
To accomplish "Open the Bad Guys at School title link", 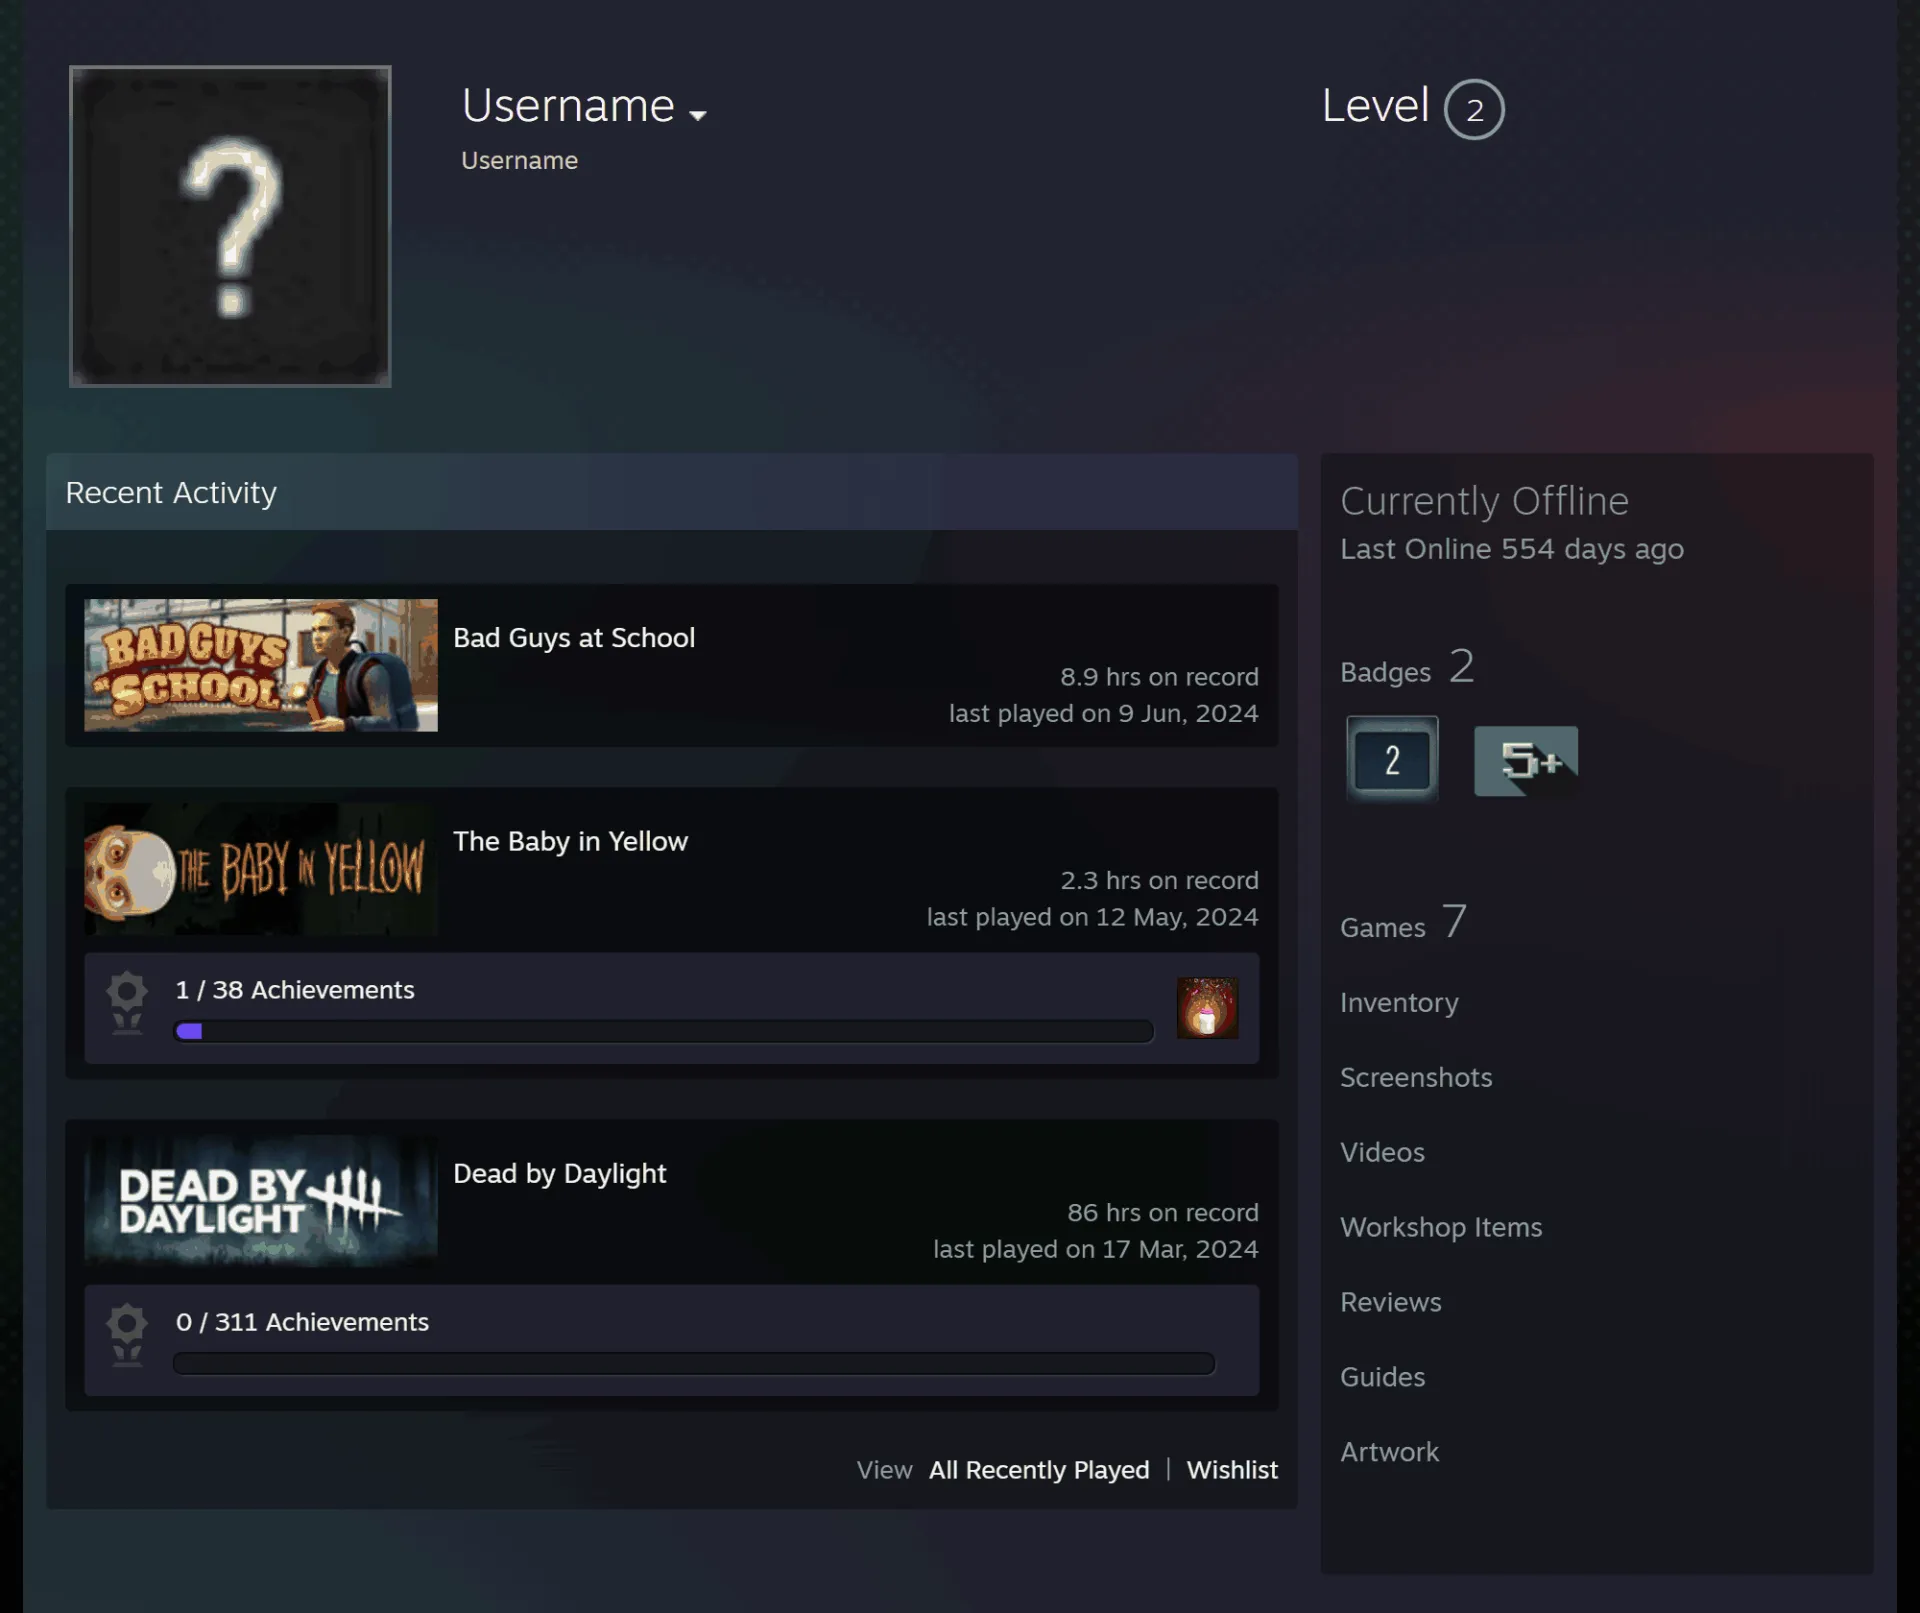I will (x=574, y=638).
